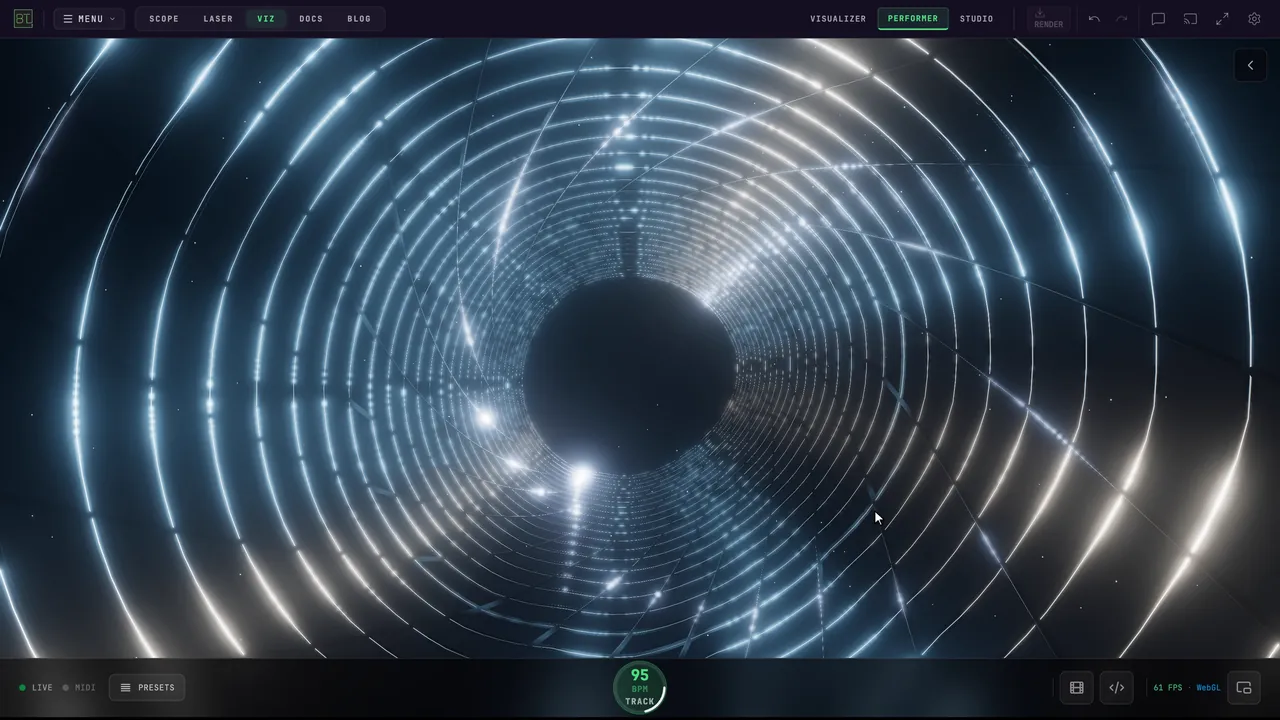Open the comment speech bubble icon
The height and width of the screenshot is (720, 1280).
[1158, 19]
